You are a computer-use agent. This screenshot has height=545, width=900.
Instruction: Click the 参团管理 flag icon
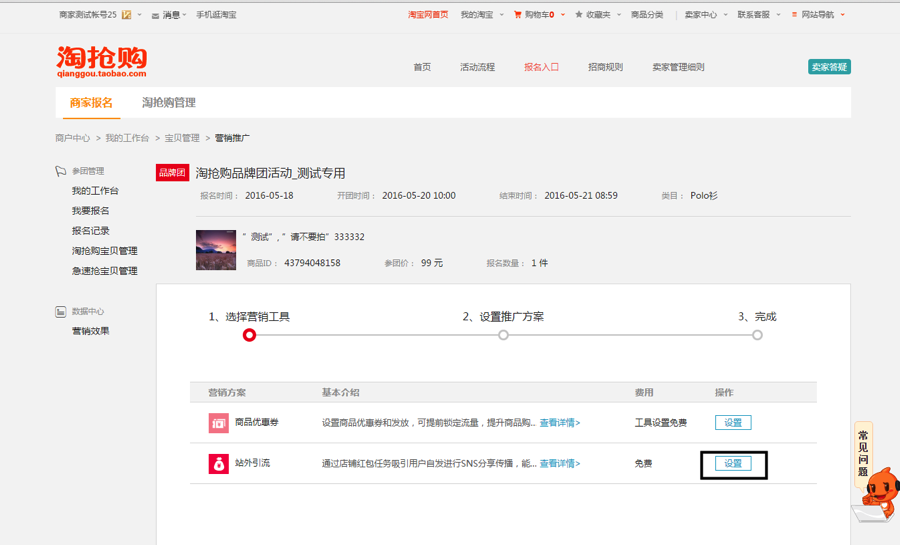(x=60, y=171)
